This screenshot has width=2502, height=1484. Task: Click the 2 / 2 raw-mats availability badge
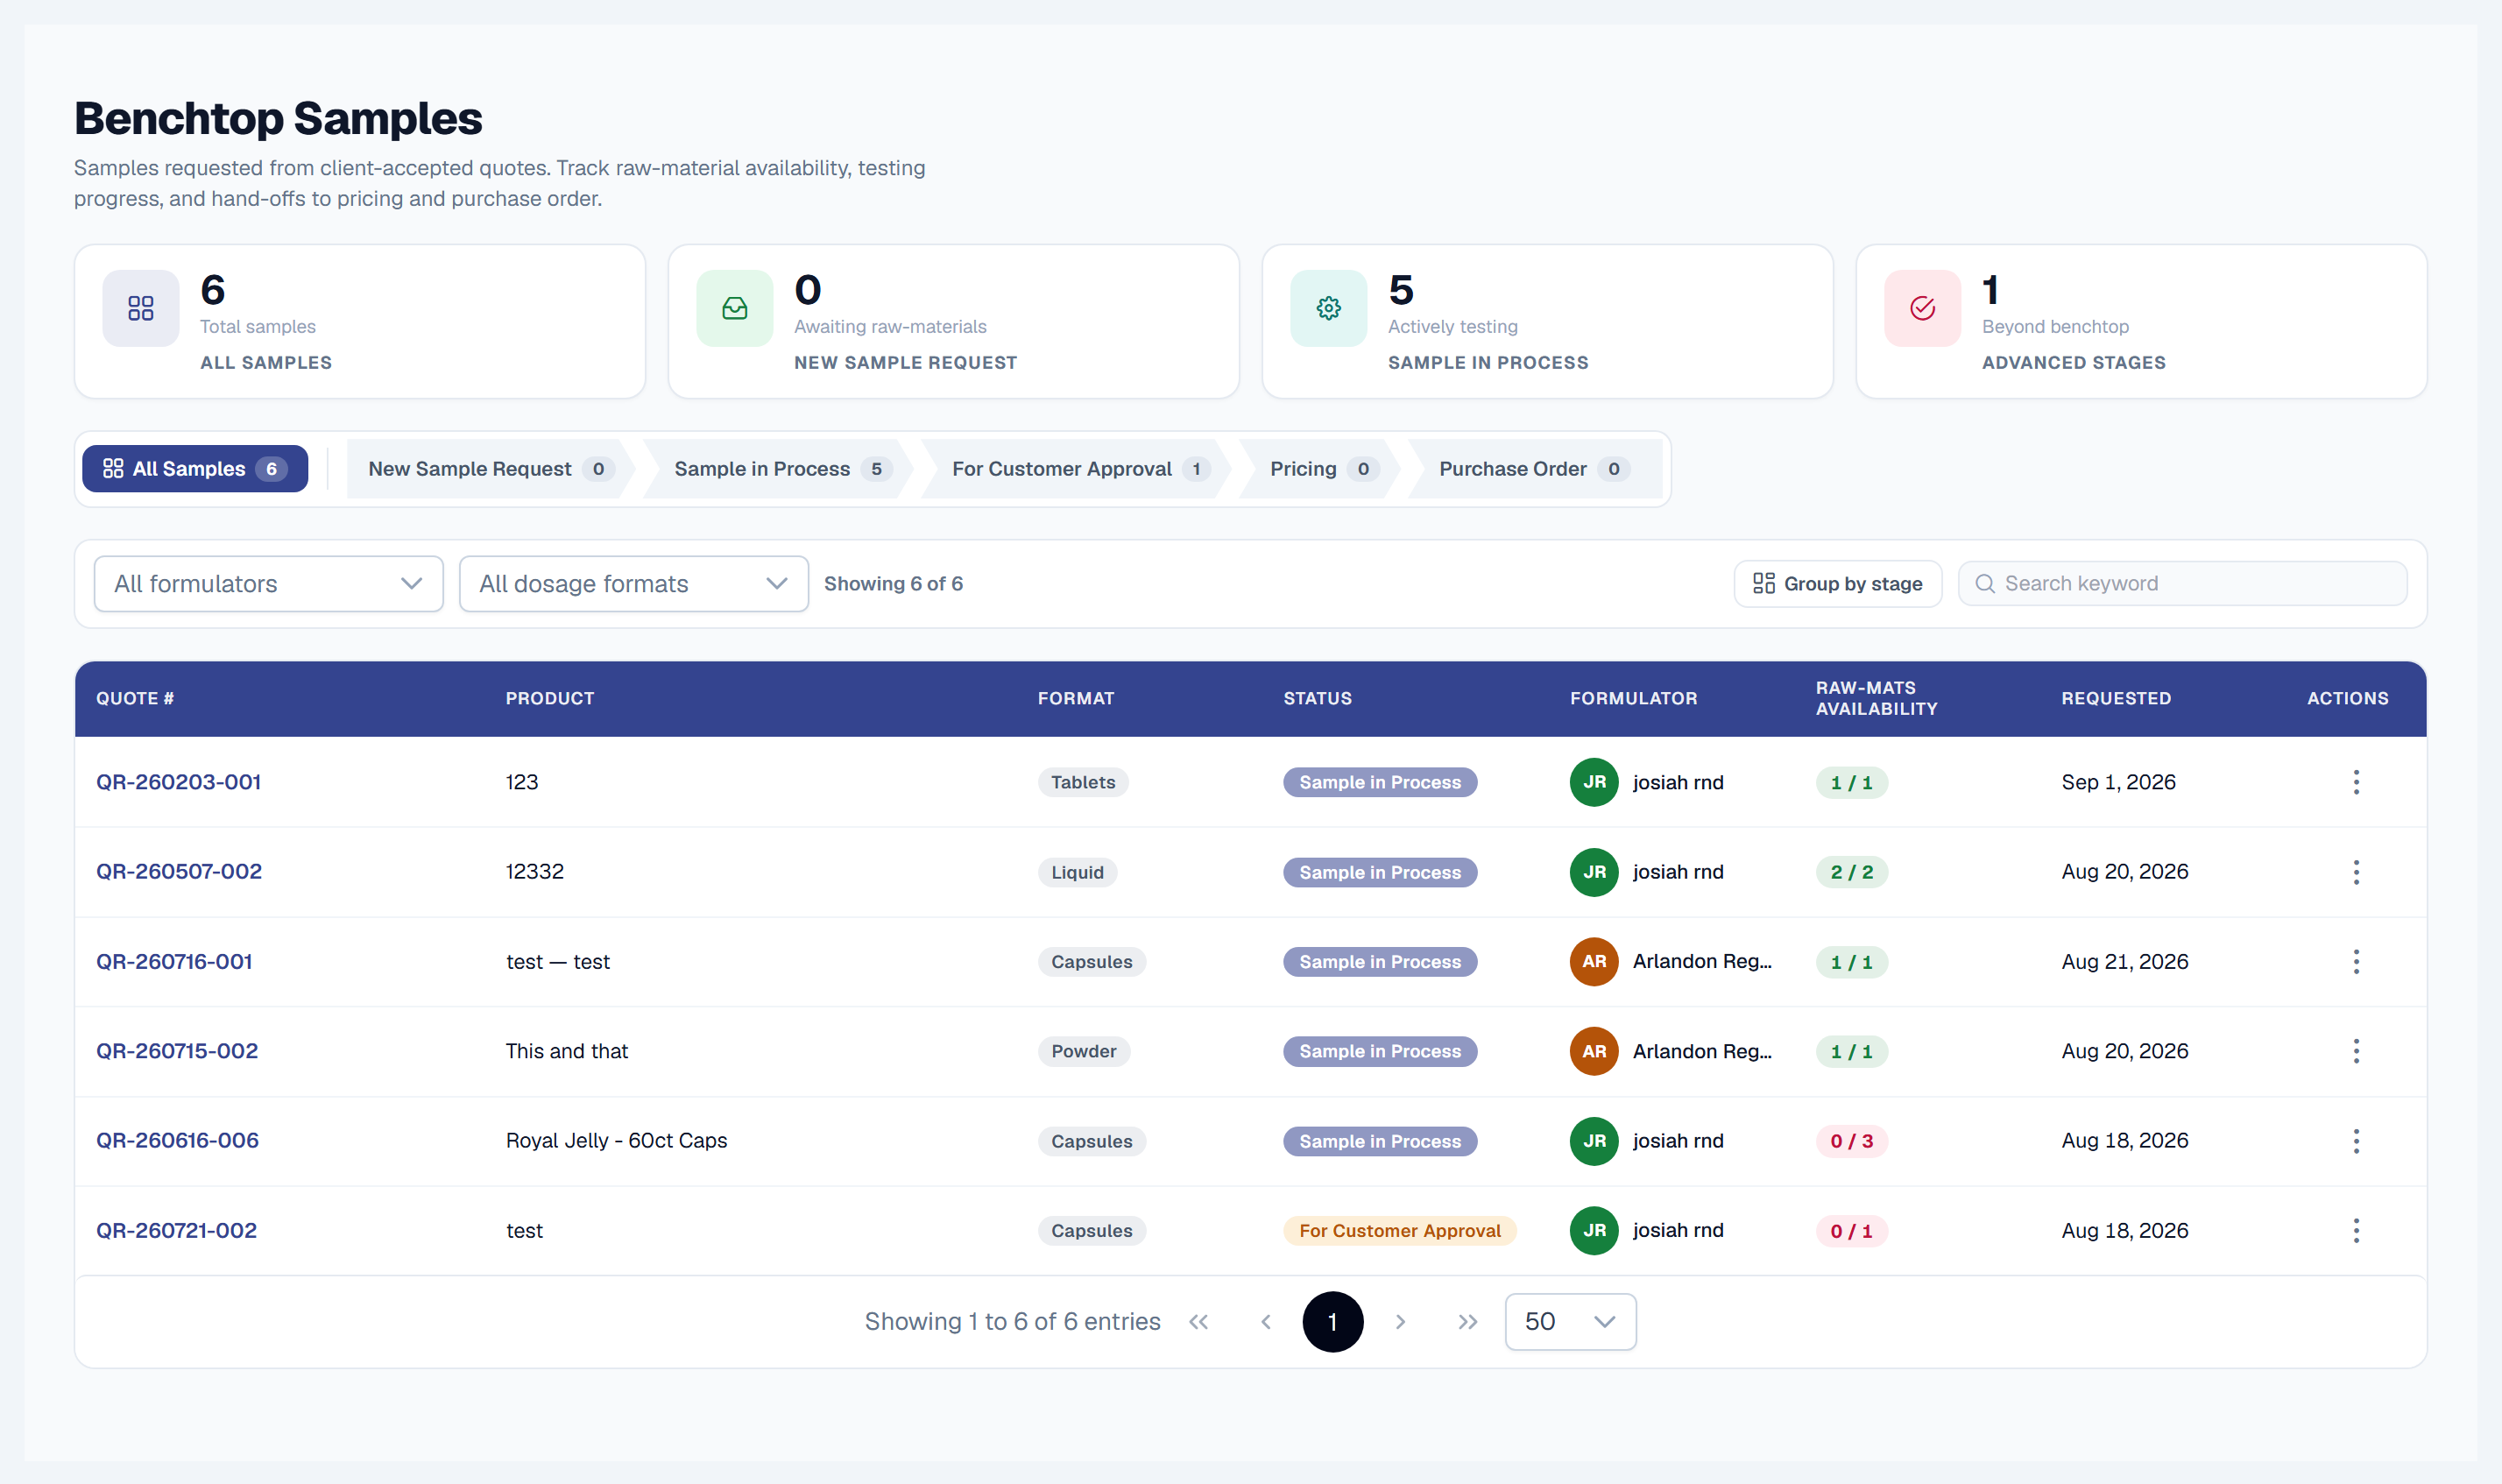pyautogui.click(x=1851, y=872)
